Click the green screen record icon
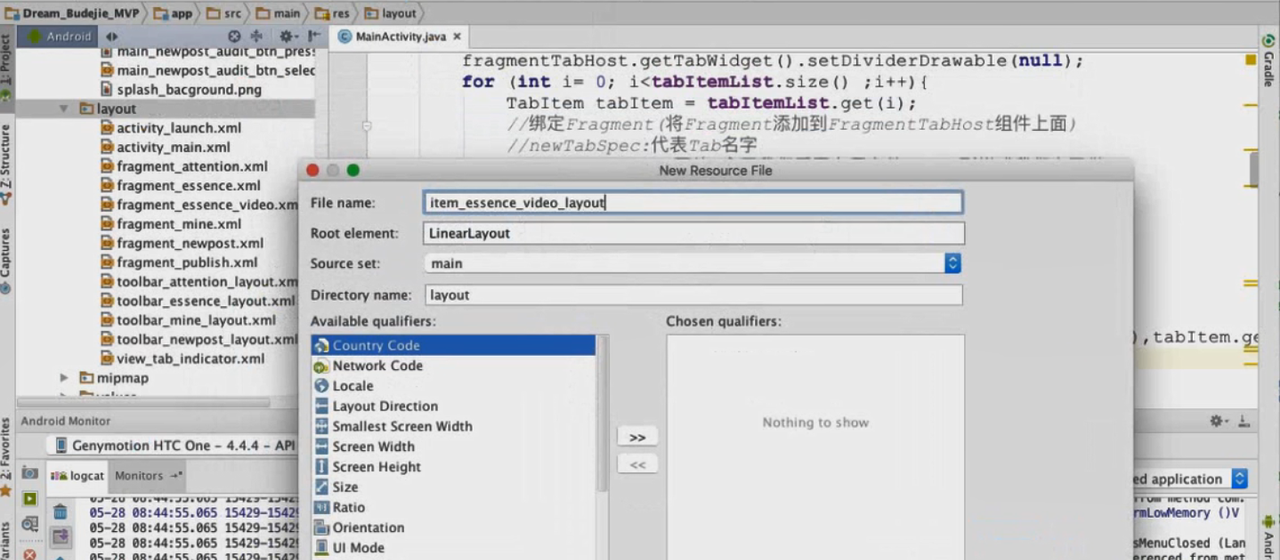 point(31,498)
